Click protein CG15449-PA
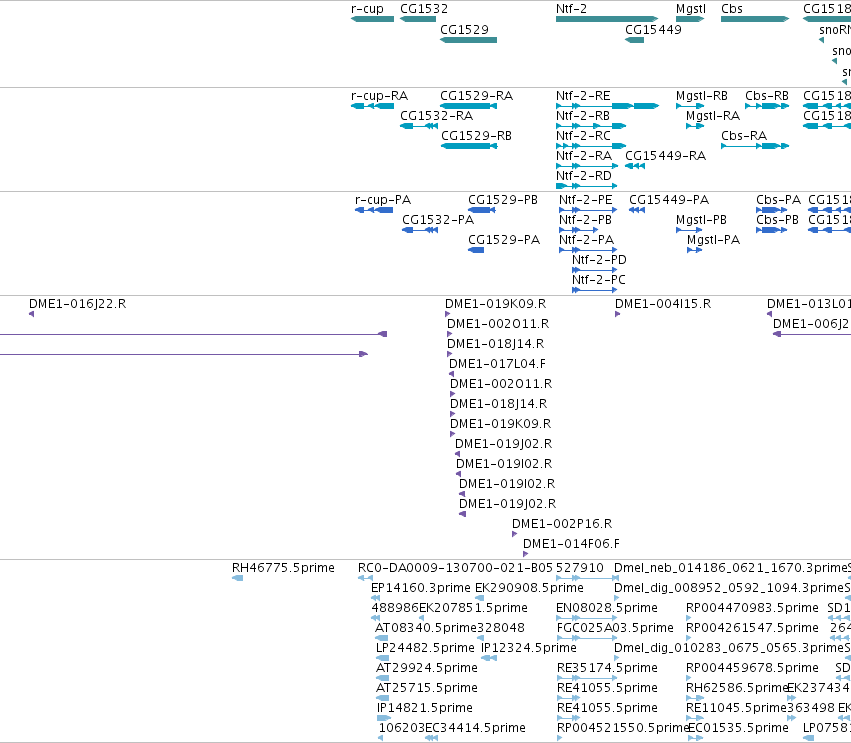 tap(637, 210)
